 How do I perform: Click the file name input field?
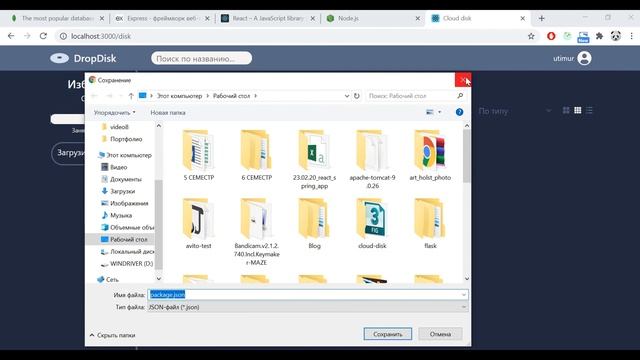(307, 295)
